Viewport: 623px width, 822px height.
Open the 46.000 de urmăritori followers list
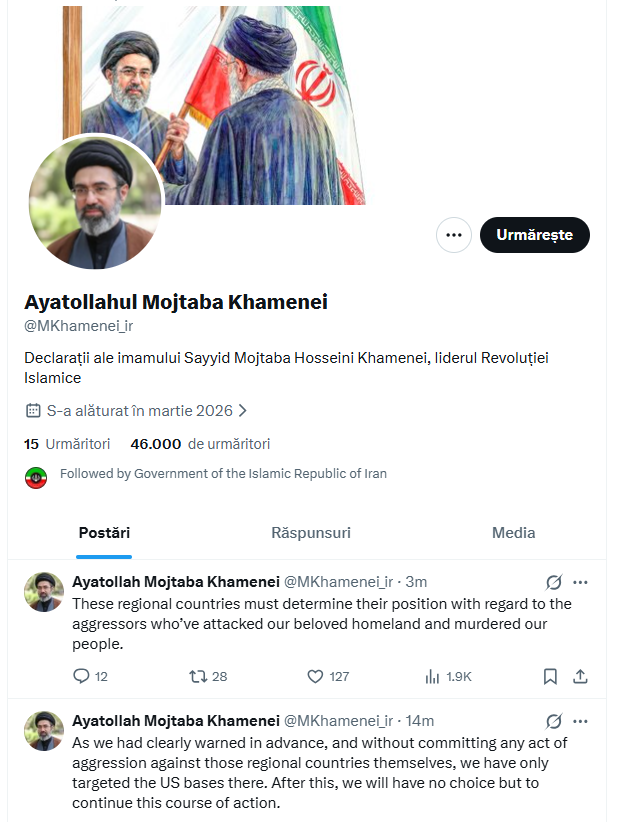click(200, 444)
